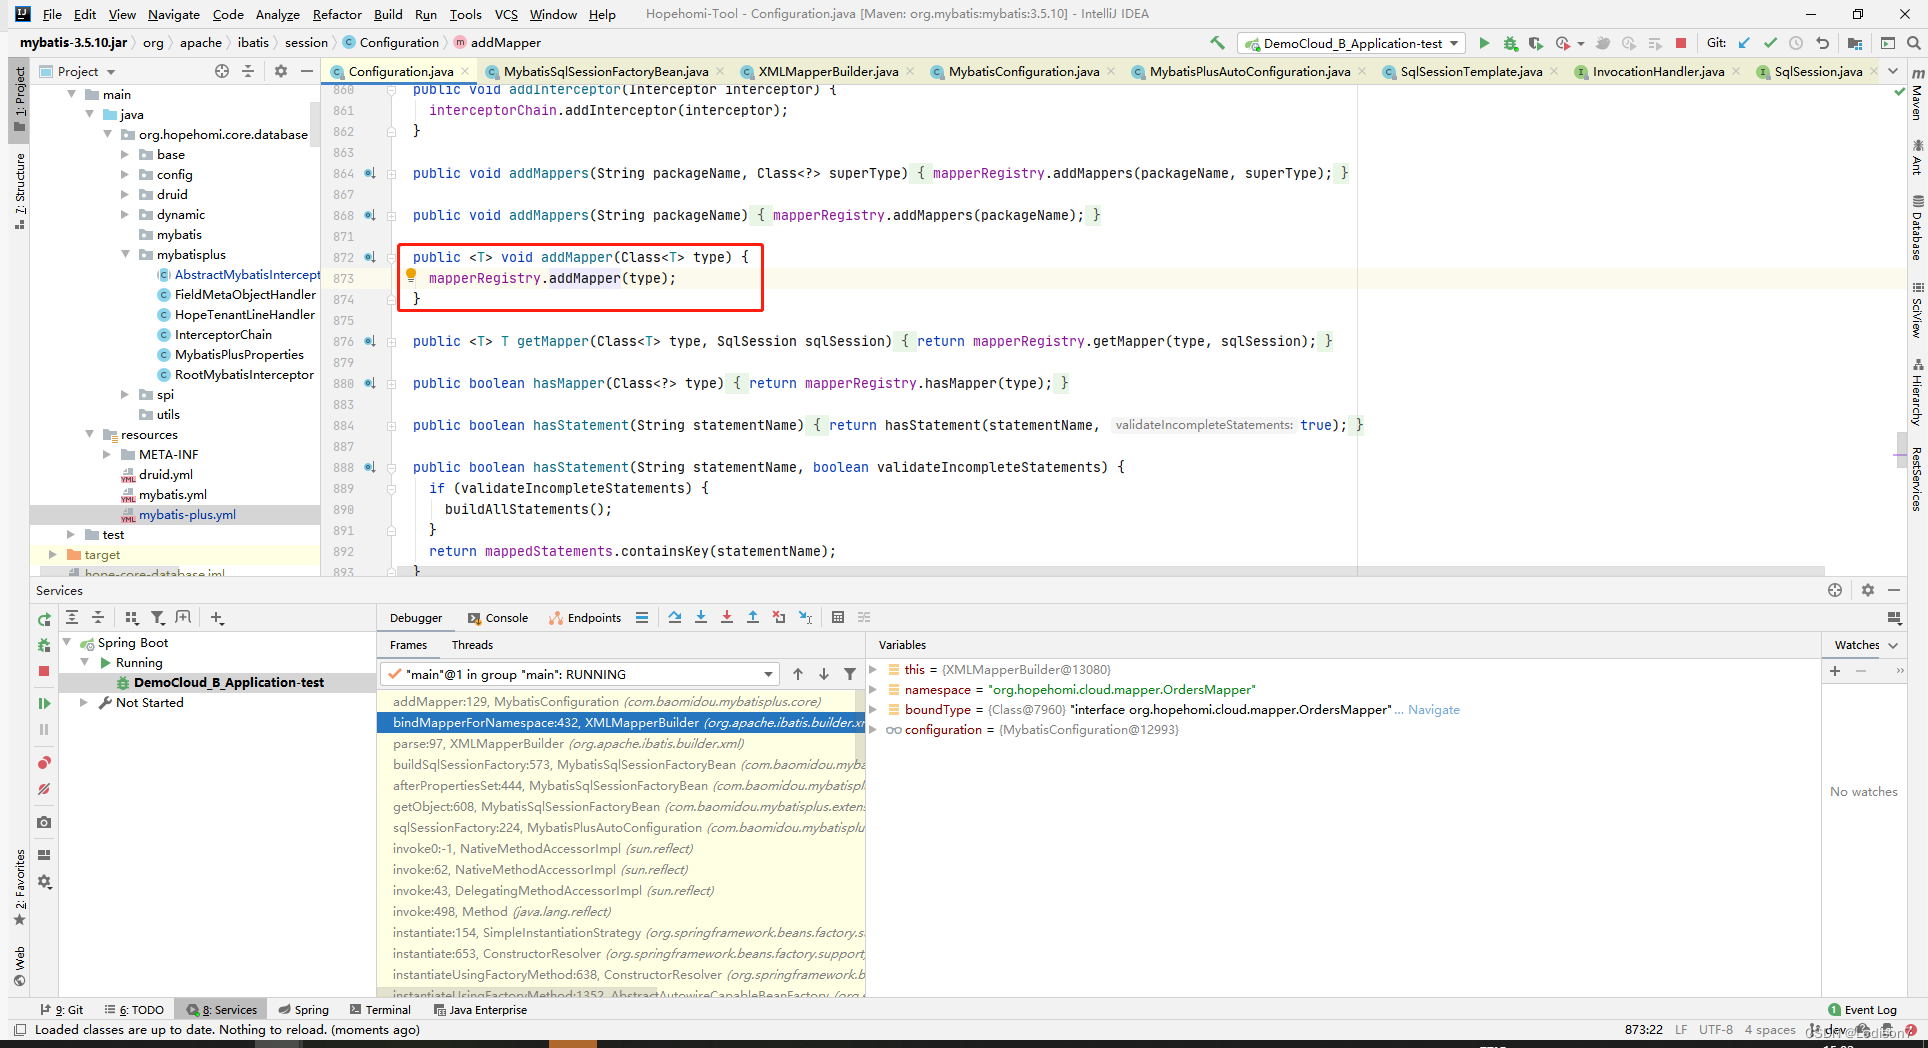Expand the boundType variable

873,709
